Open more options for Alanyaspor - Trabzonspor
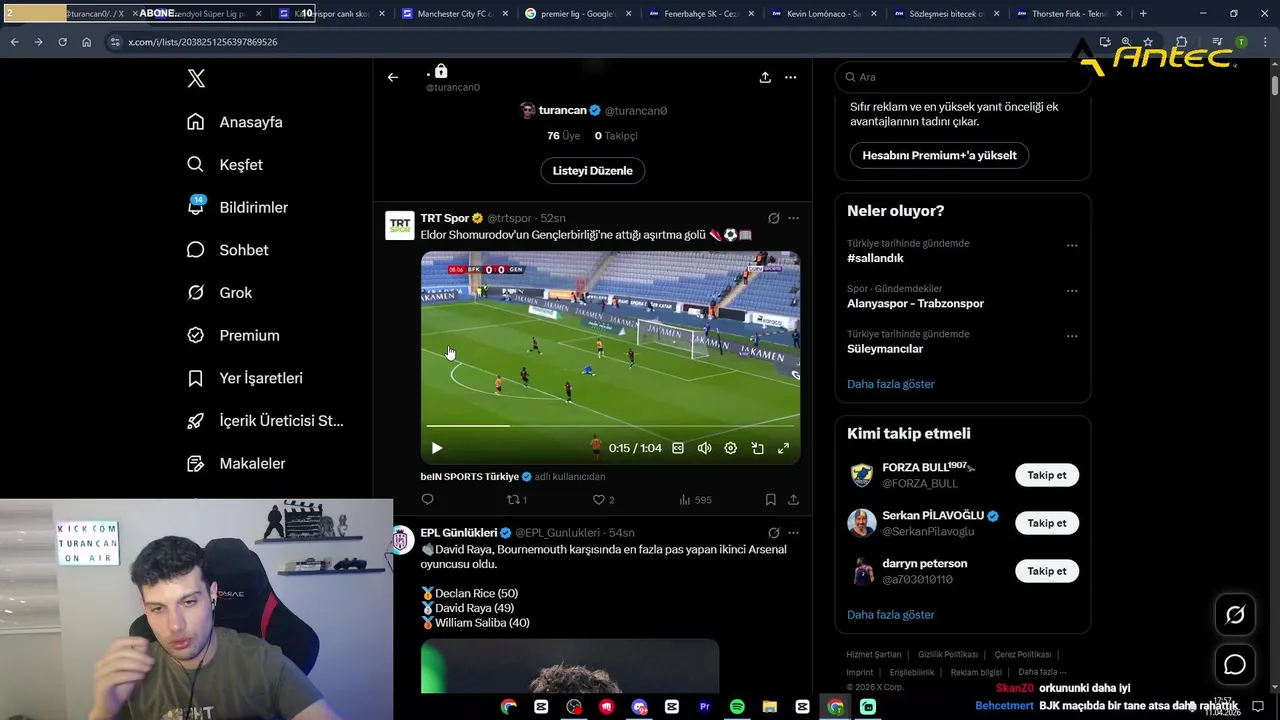The width and height of the screenshot is (1280, 720). pos(1072,291)
